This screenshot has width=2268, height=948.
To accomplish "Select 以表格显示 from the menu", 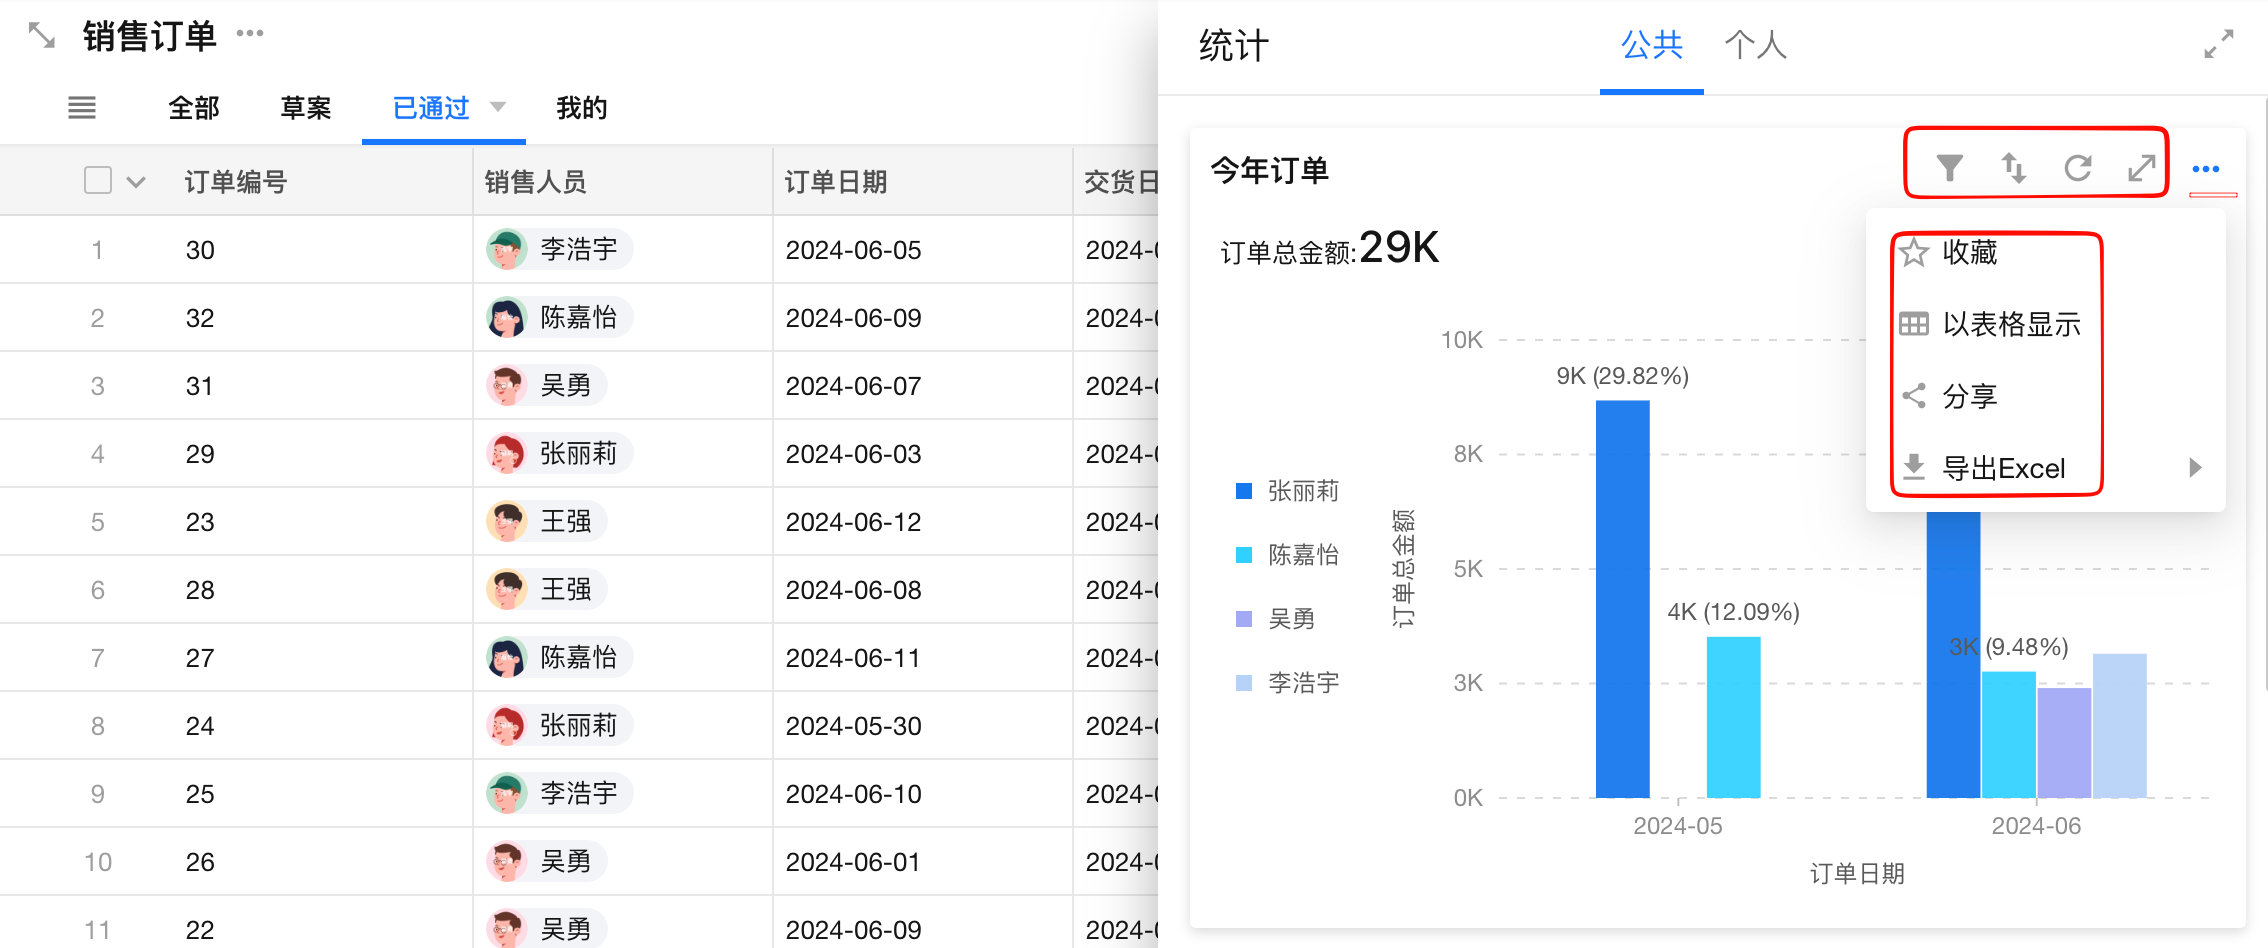I will tap(2010, 324).
